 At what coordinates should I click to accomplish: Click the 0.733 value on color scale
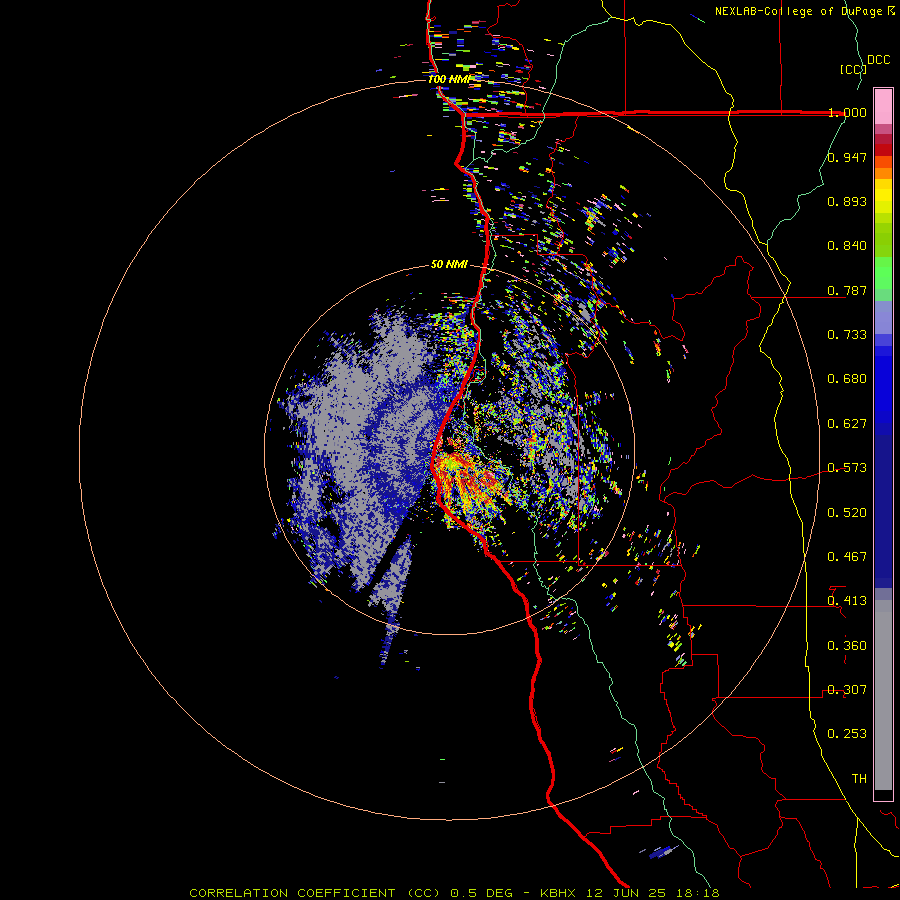[847, 335]
